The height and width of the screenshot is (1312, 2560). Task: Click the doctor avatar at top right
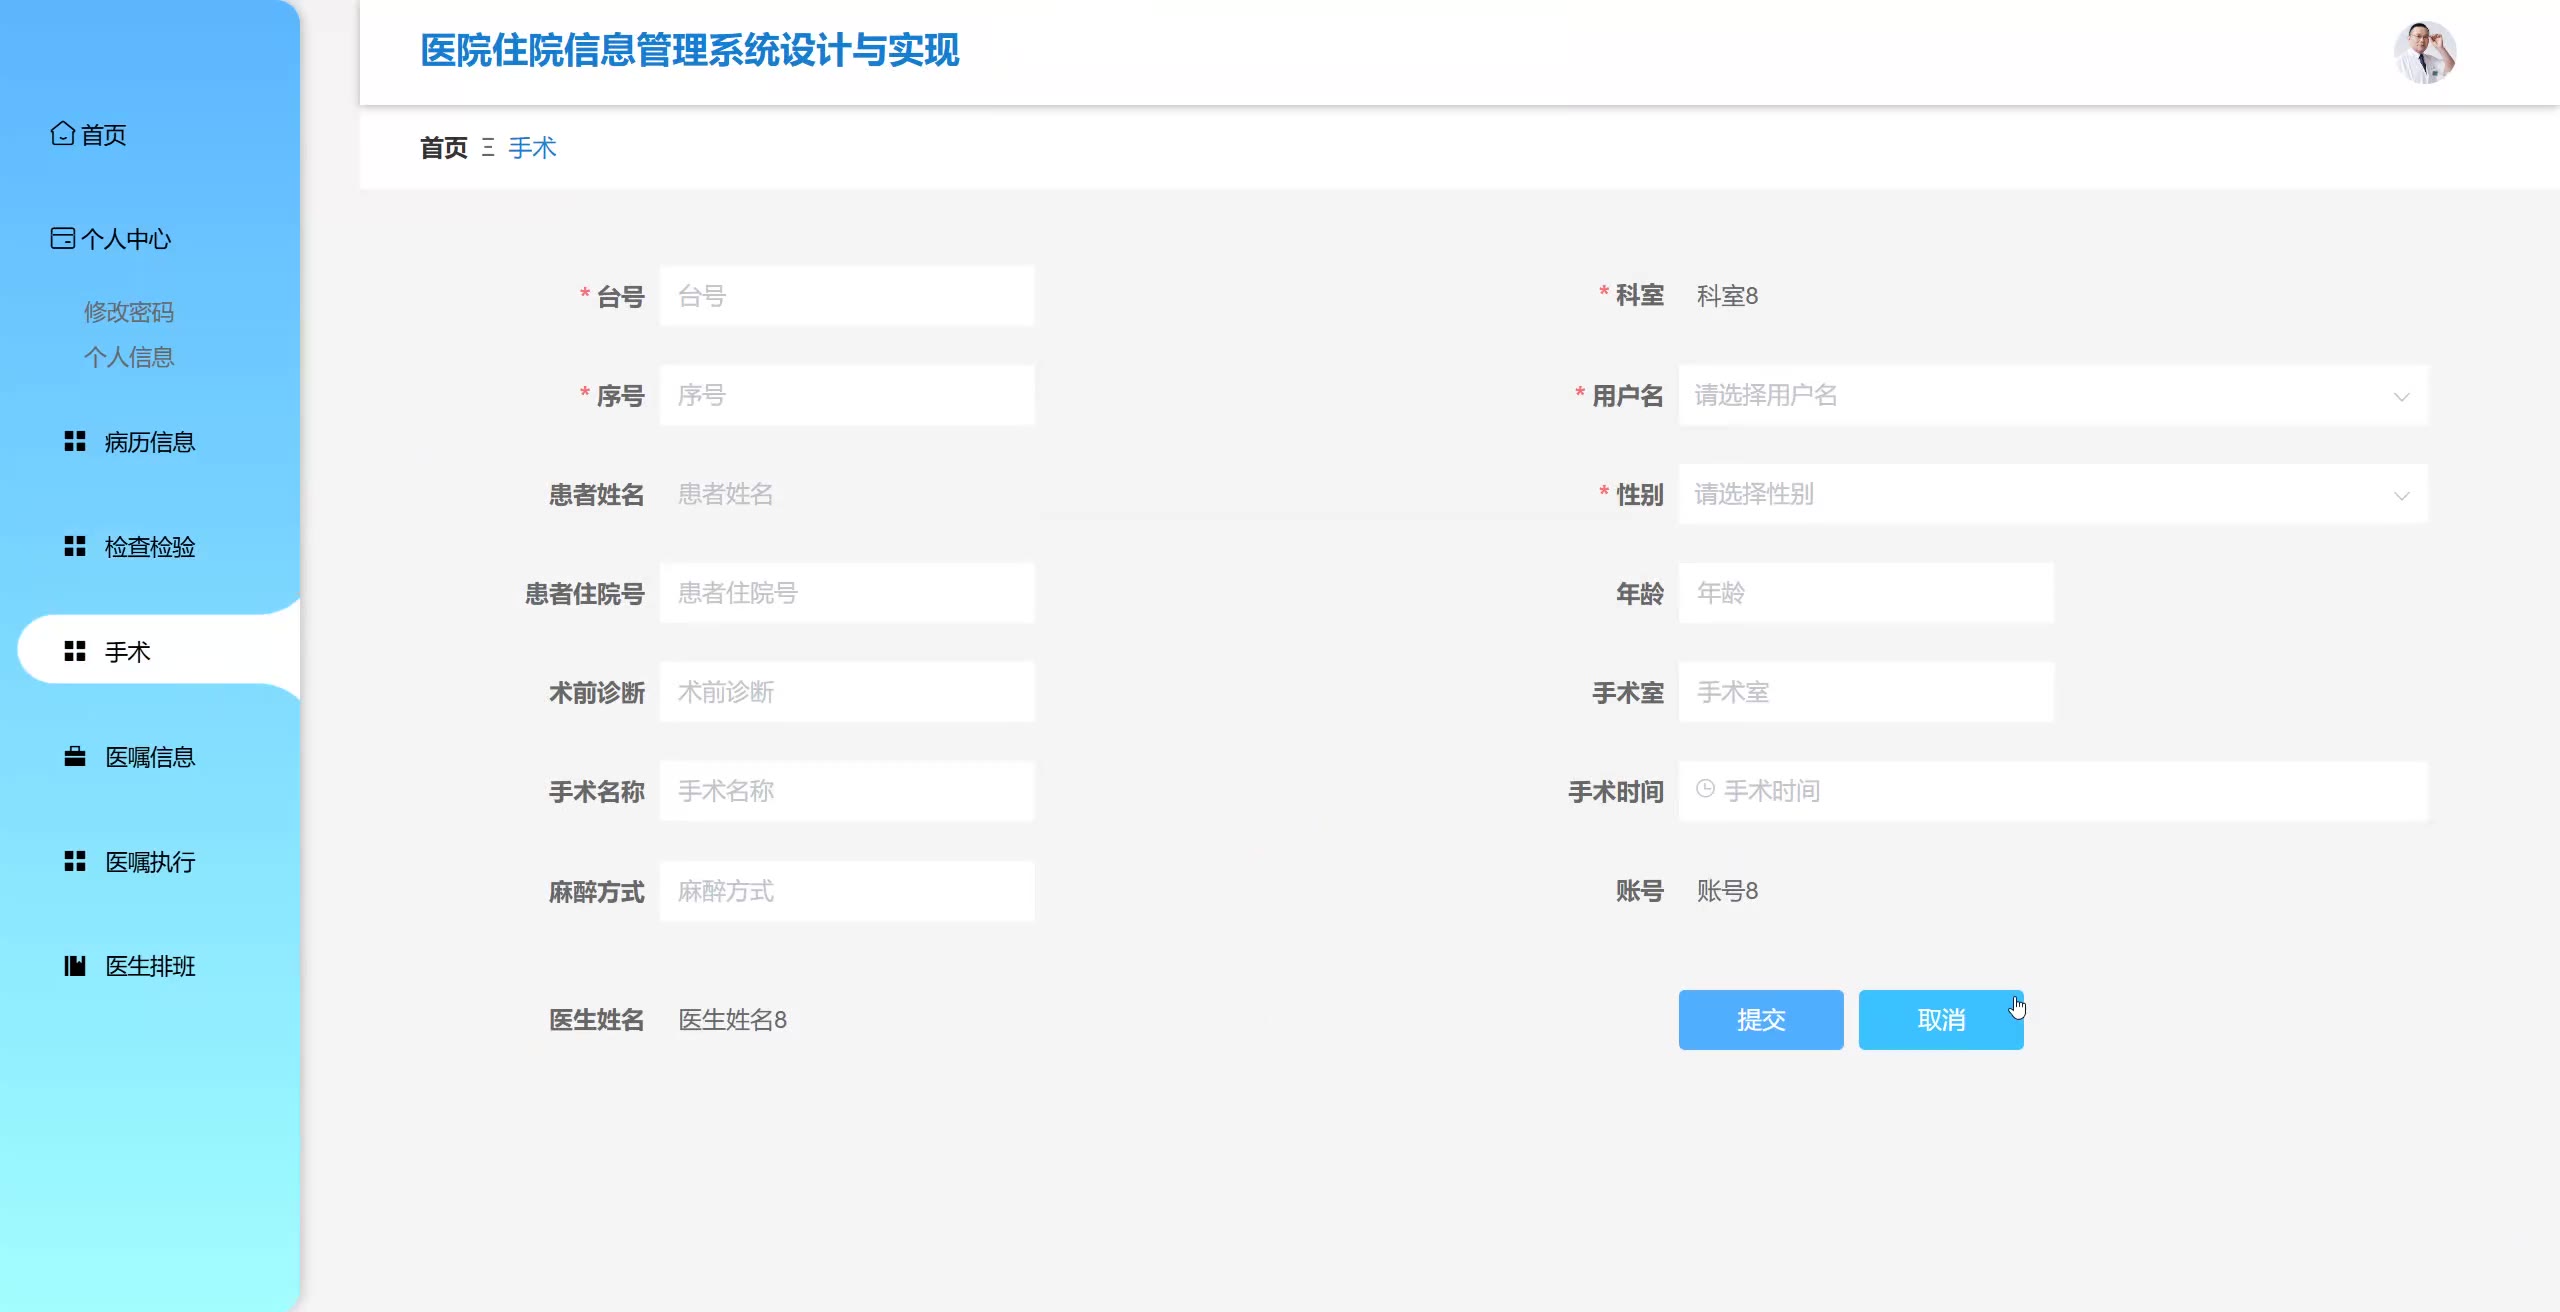coord(2424,52)
